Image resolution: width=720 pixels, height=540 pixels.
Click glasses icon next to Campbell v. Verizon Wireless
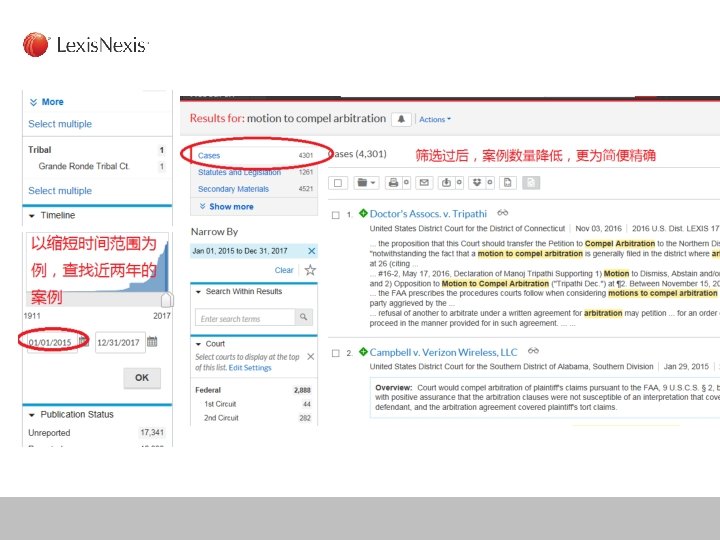533,351
